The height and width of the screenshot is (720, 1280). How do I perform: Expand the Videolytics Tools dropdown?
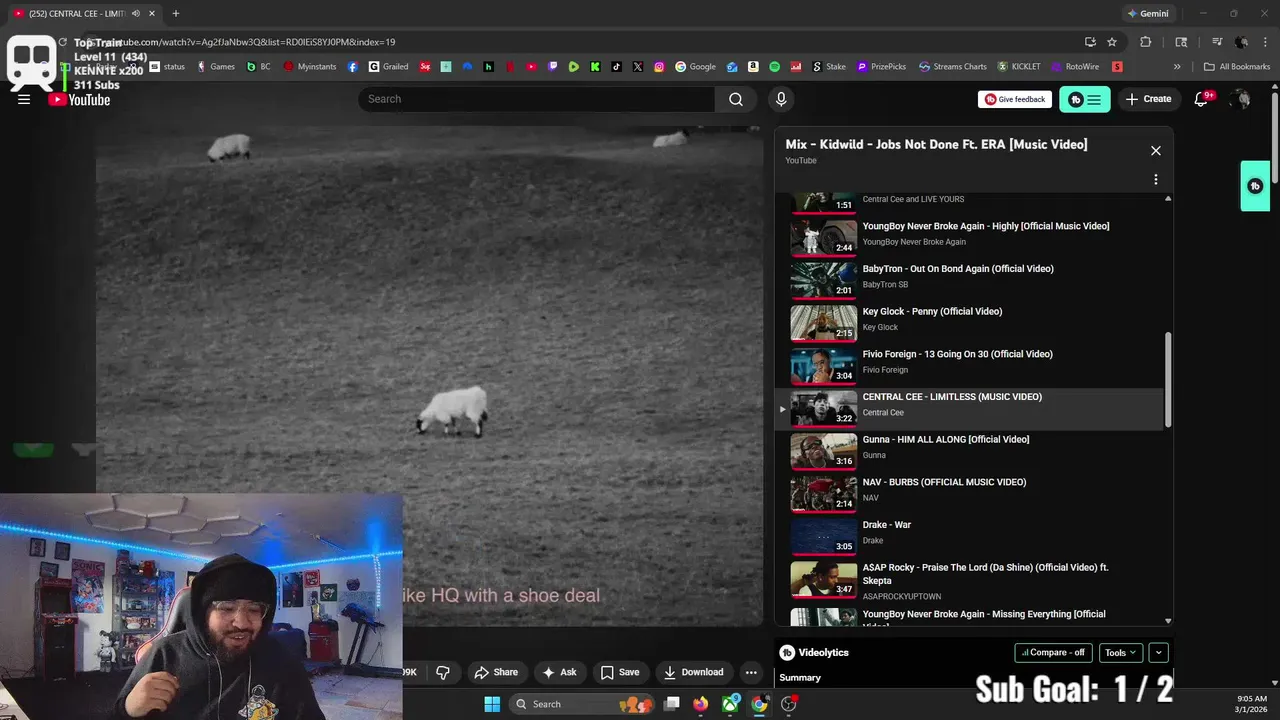[x=1121, y=653]
